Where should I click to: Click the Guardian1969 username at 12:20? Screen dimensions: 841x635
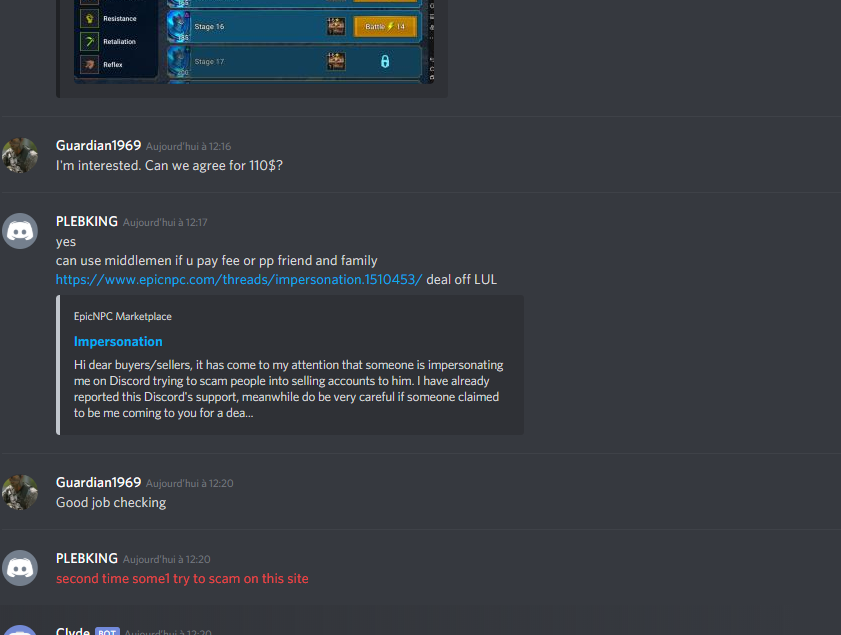98,483
